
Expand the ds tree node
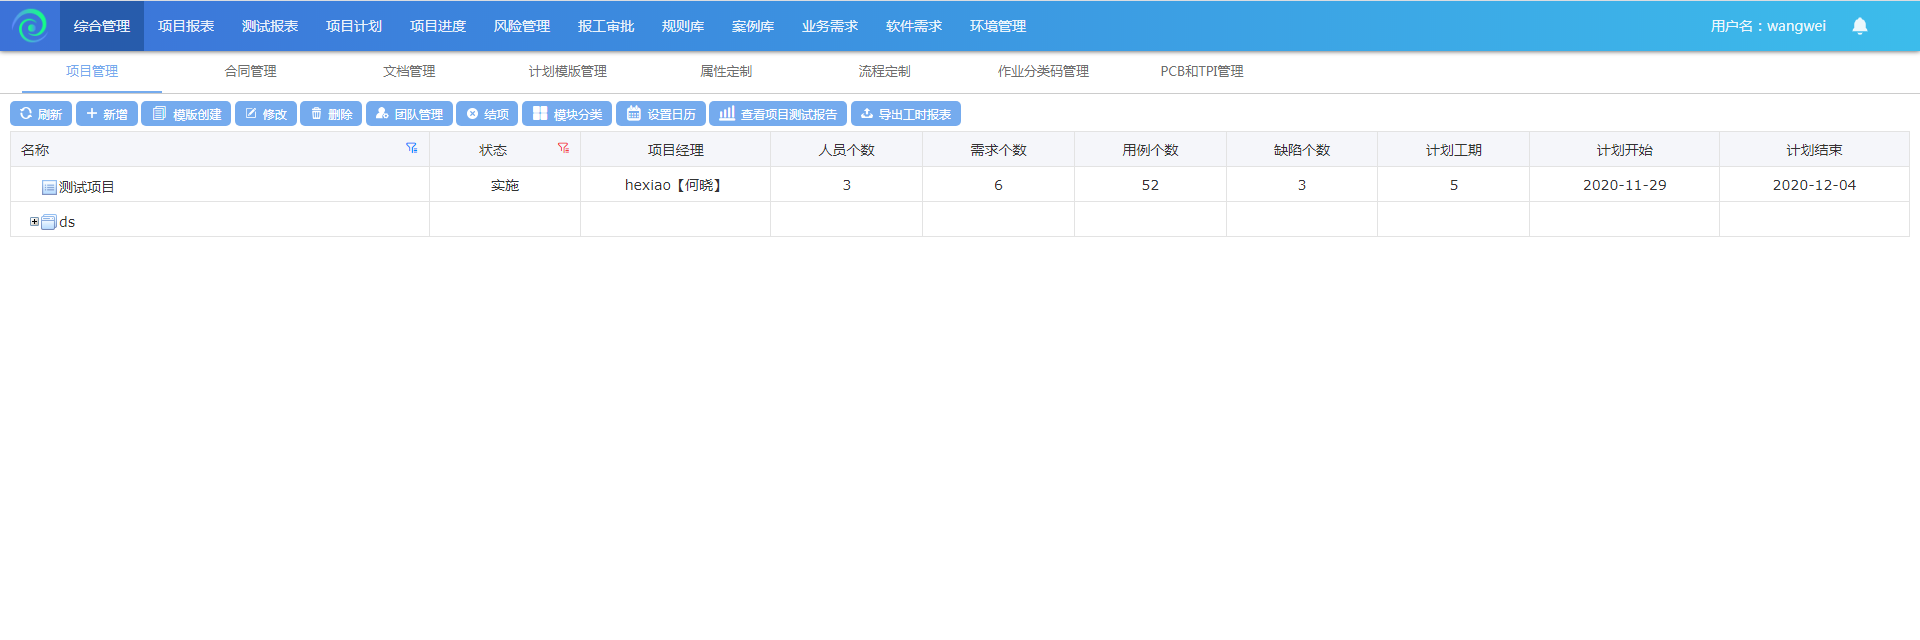click(34, 222)
